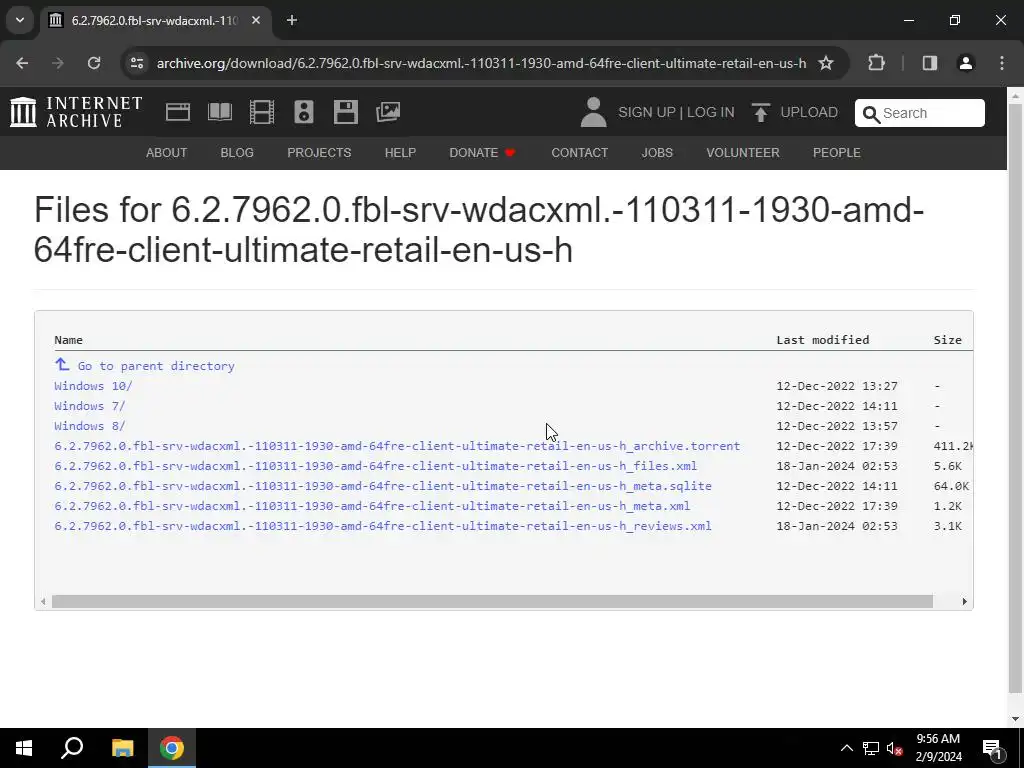Open the taskbar clock and date
Image resolution: width=1024 pixels, height=768 pixels.
(x=938, y=748)
